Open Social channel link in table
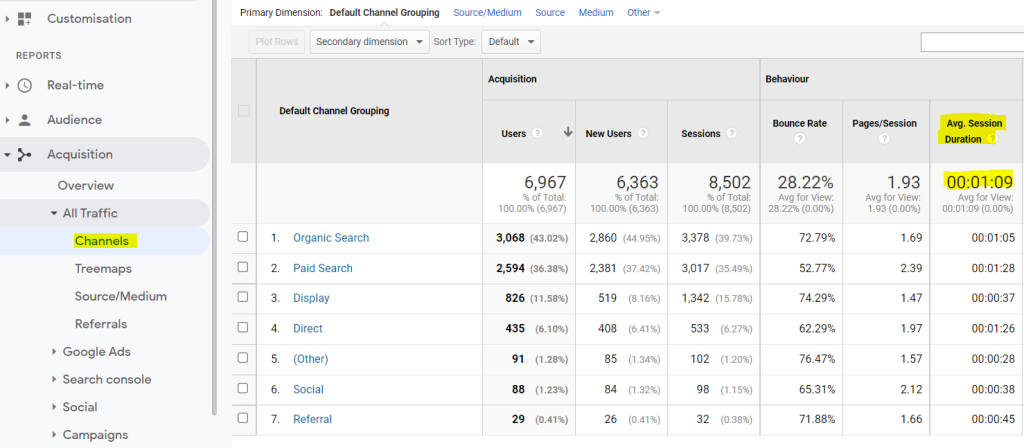 click(x=308, y=389)
